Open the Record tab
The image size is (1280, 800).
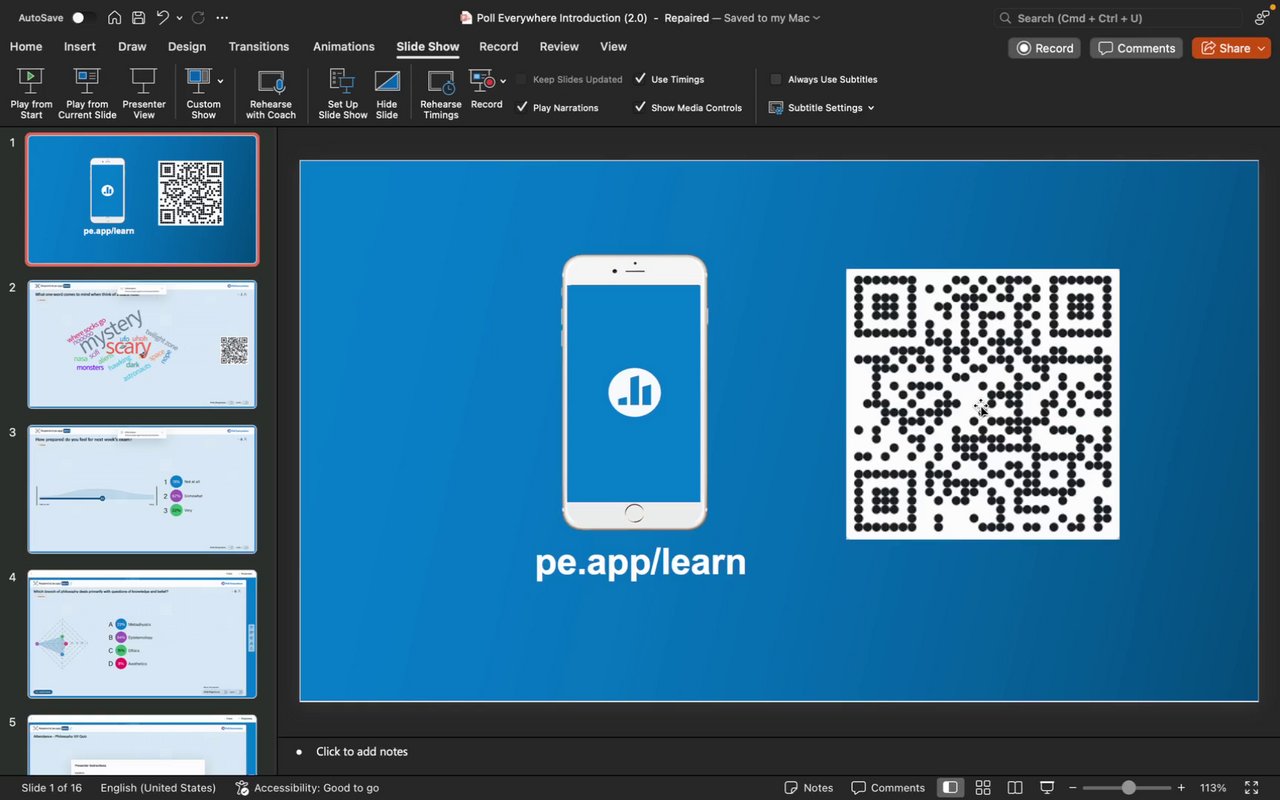point(499,47)
